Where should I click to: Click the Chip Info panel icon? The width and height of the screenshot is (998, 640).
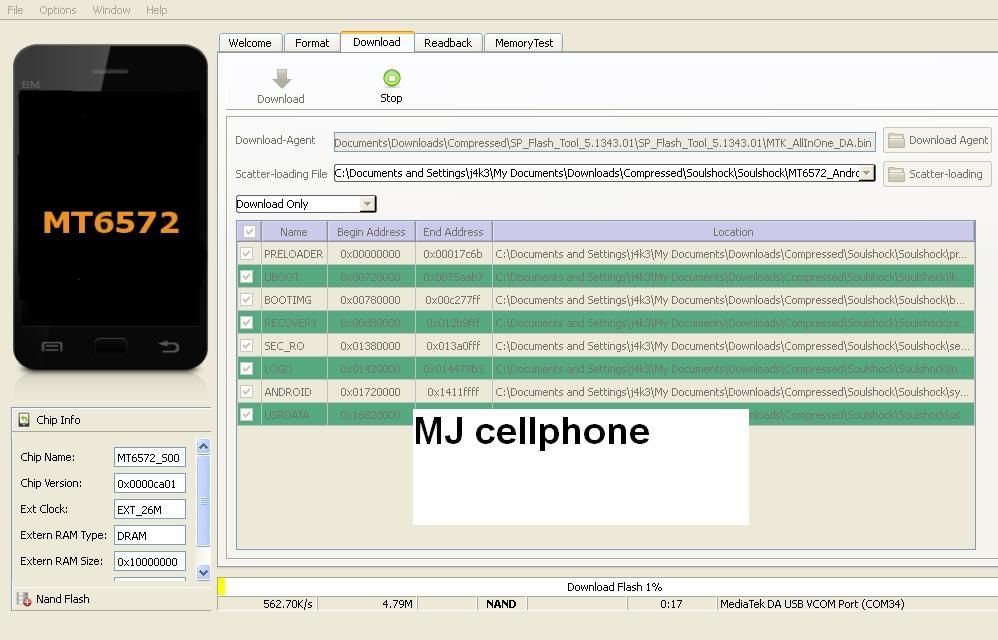point(24,420)
